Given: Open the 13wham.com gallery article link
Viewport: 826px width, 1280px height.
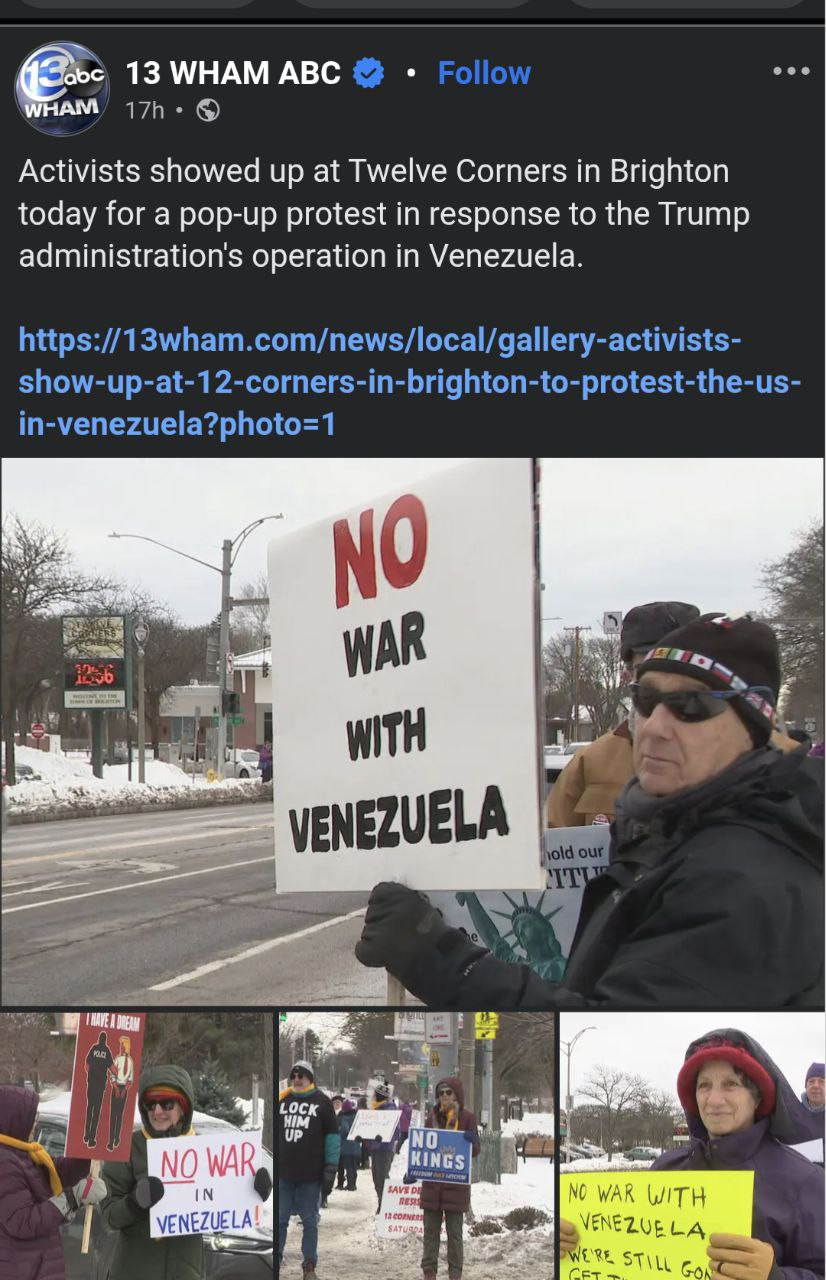Looking at the screenshot, I should pyautogui.click(x=409, y=382).
